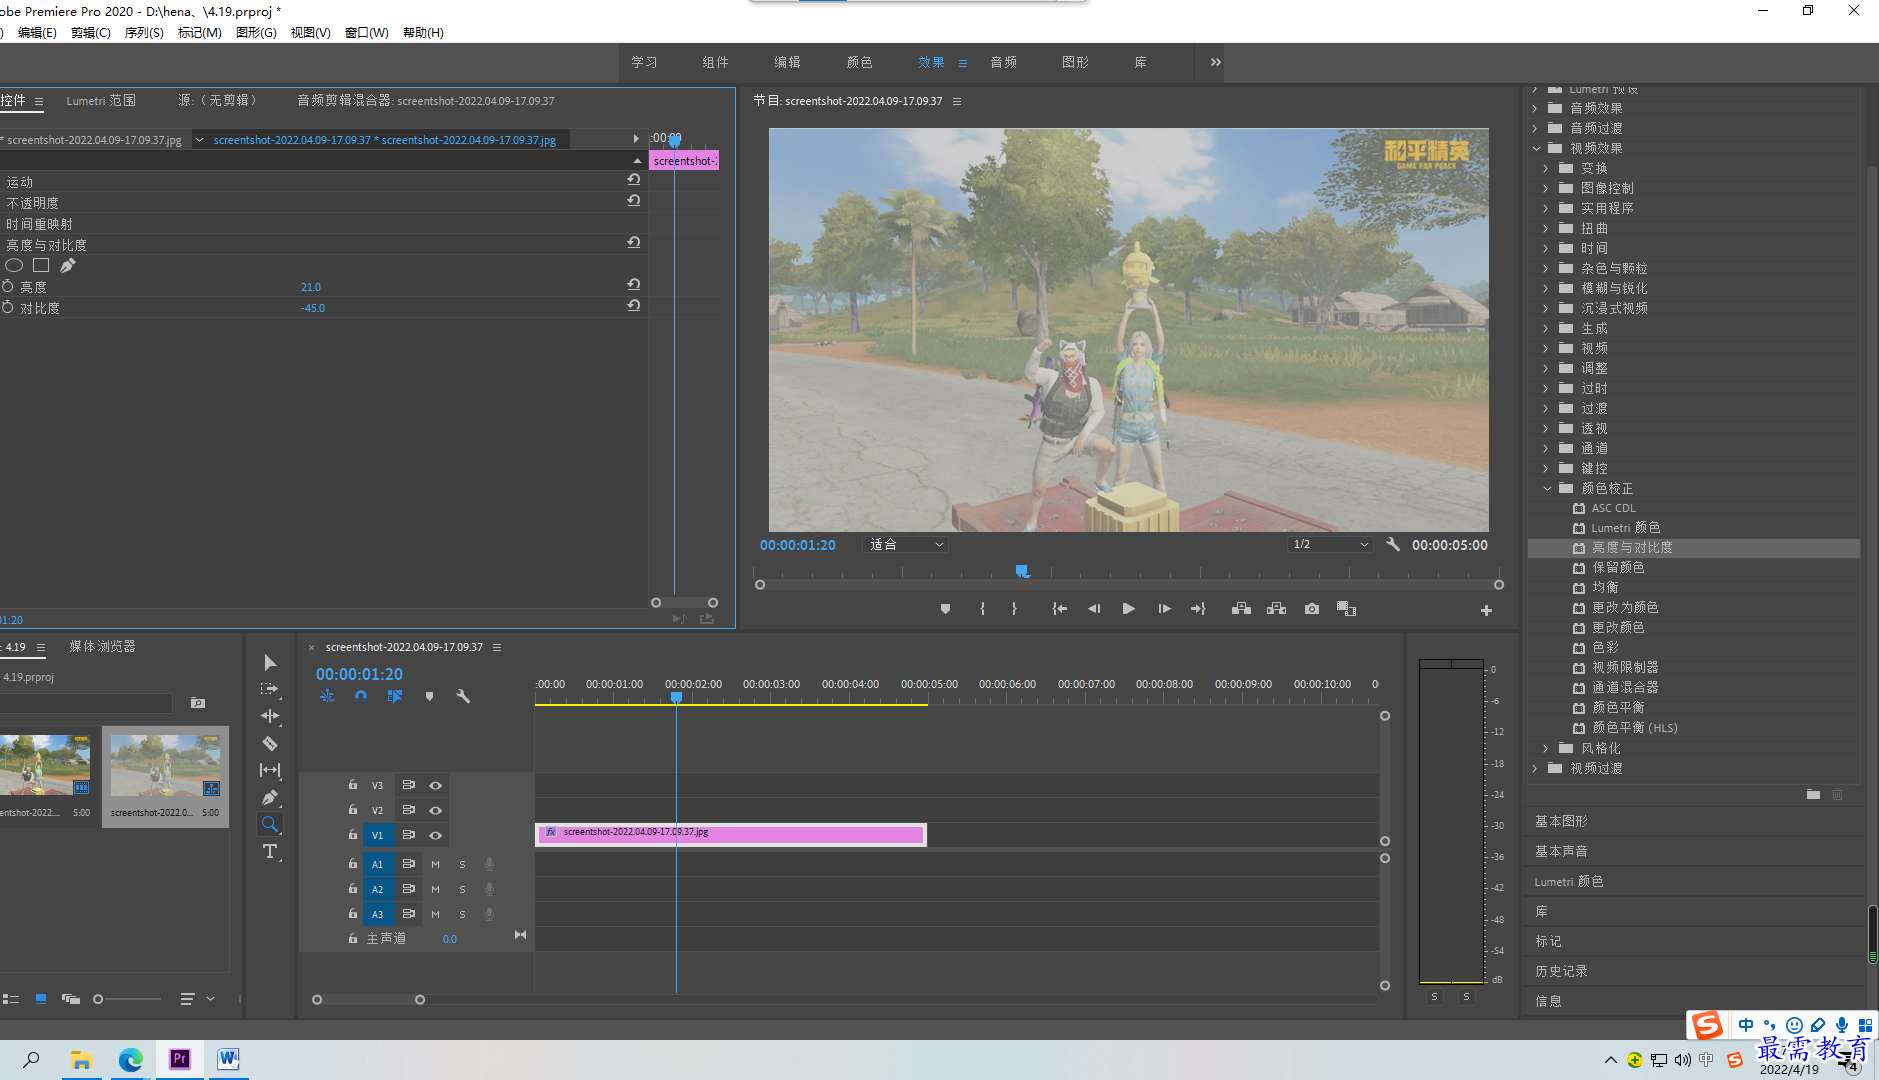Expand the 模糊与锐化 folder
The width and height of the screenshot is (1879, 1080).
(x=1546, y=288)
